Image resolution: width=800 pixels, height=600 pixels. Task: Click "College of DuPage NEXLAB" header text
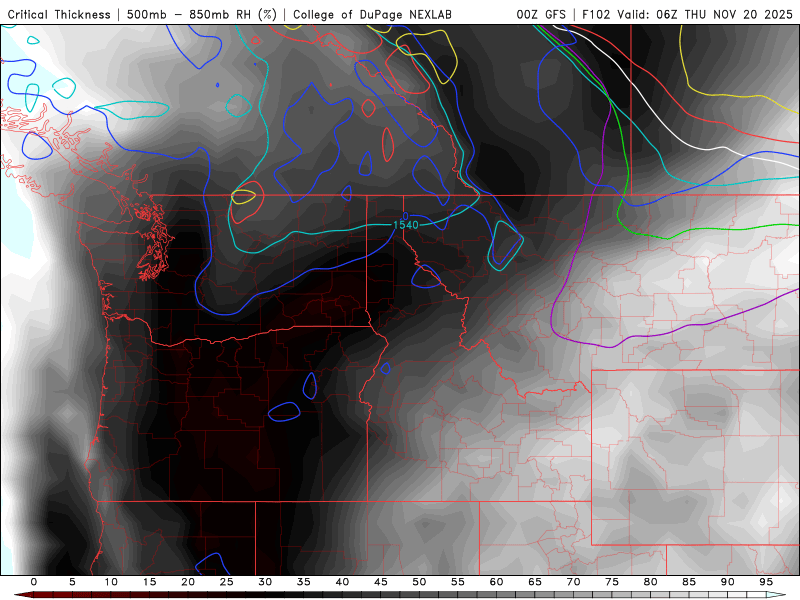point(372,15)
